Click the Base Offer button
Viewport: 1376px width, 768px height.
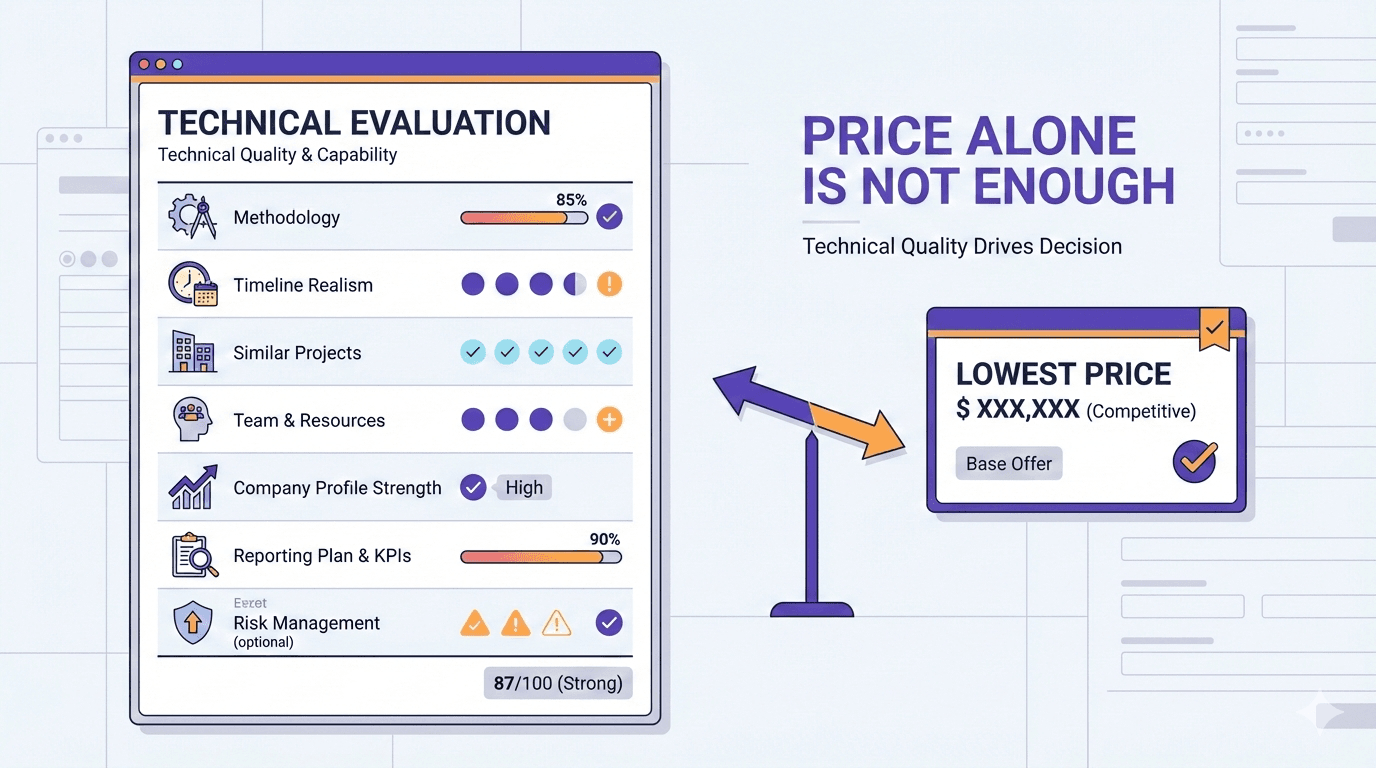point(1009,464)
